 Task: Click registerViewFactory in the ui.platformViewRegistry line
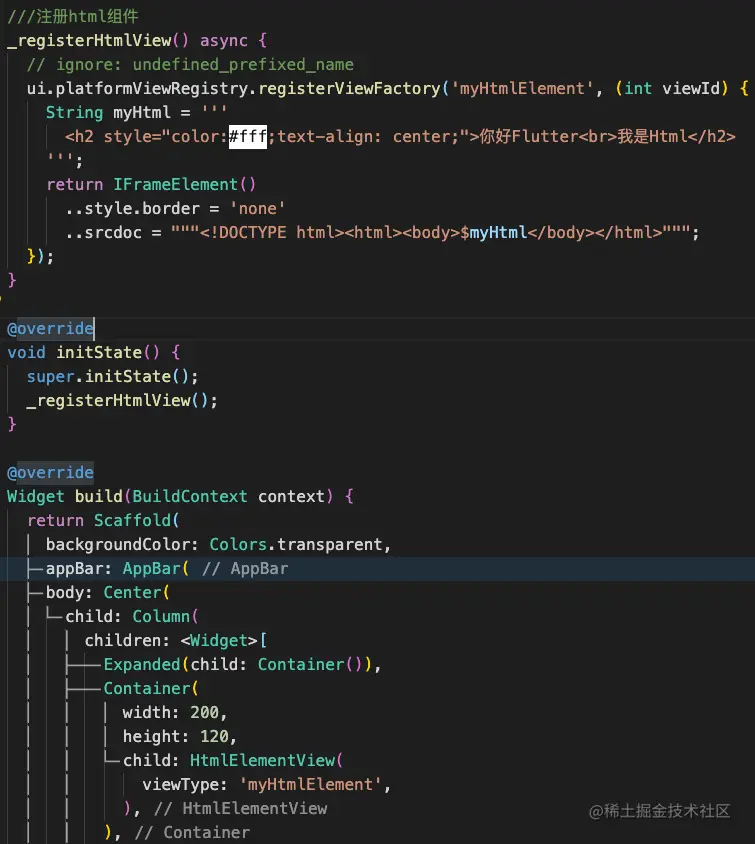coord(349,88)
